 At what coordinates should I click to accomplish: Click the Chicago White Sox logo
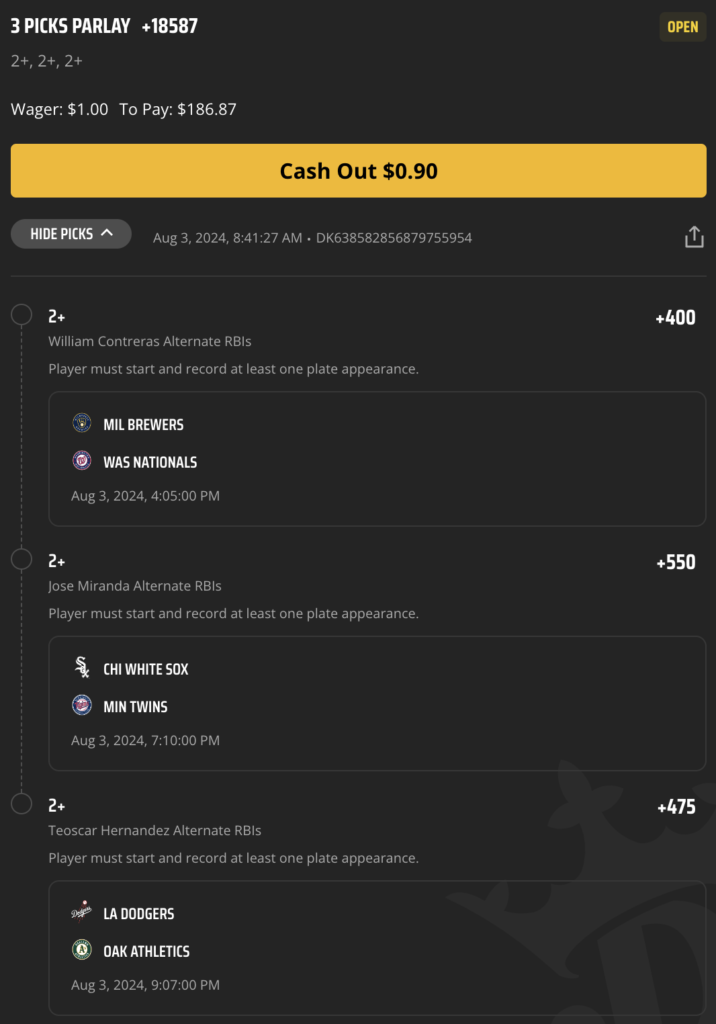82,667
